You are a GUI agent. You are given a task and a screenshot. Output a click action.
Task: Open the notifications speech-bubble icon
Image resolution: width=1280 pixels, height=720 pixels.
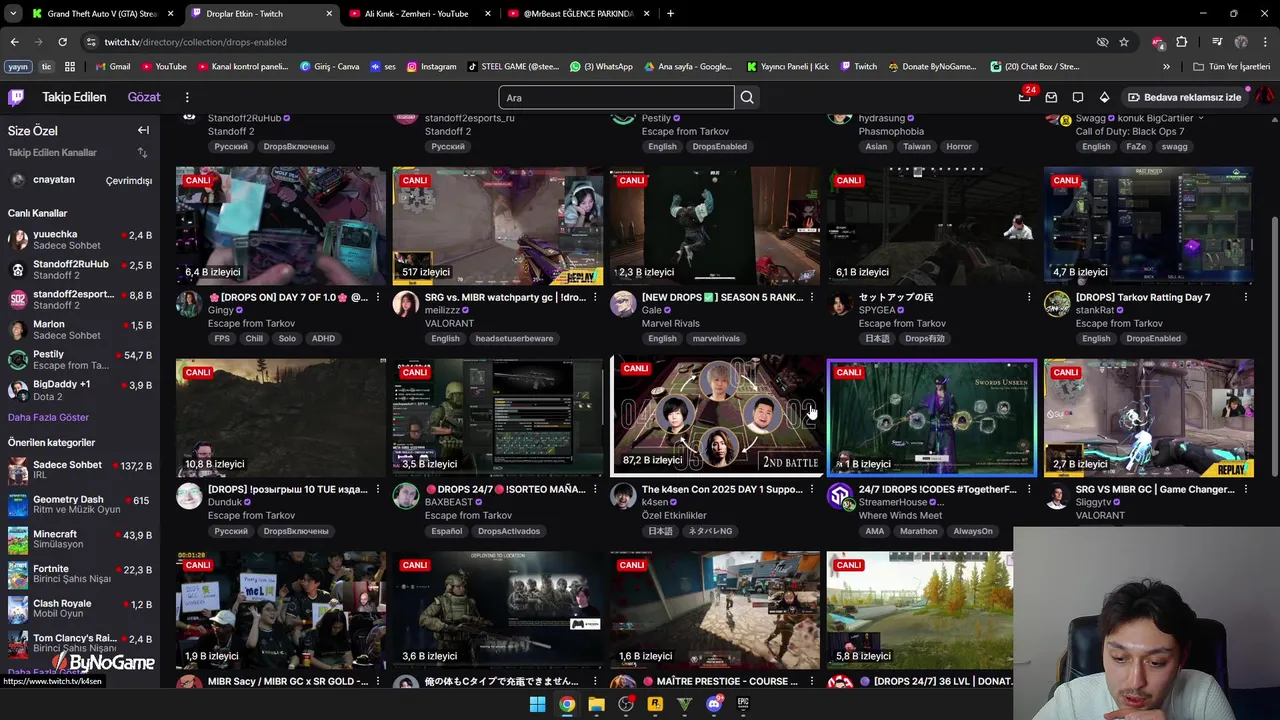pos(1078,97)
